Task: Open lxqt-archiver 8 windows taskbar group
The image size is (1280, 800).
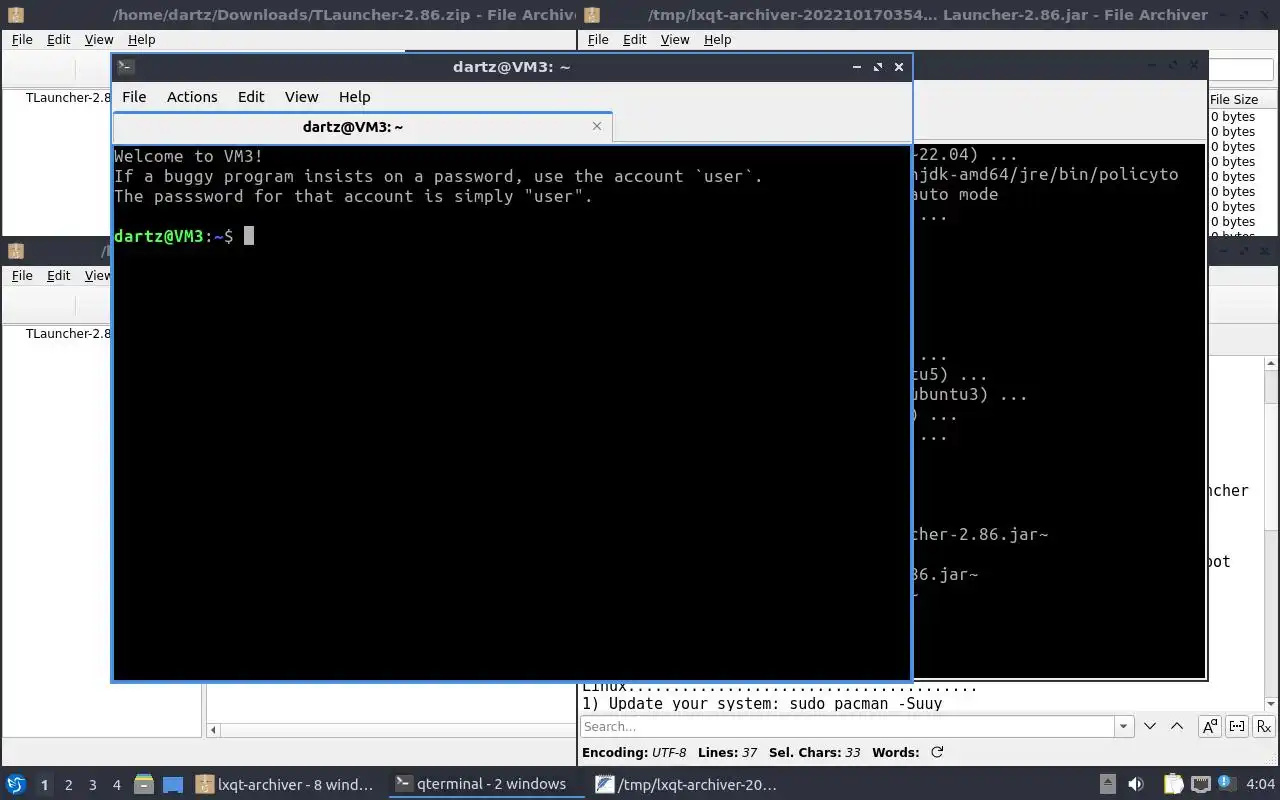Action: [287, 784]
